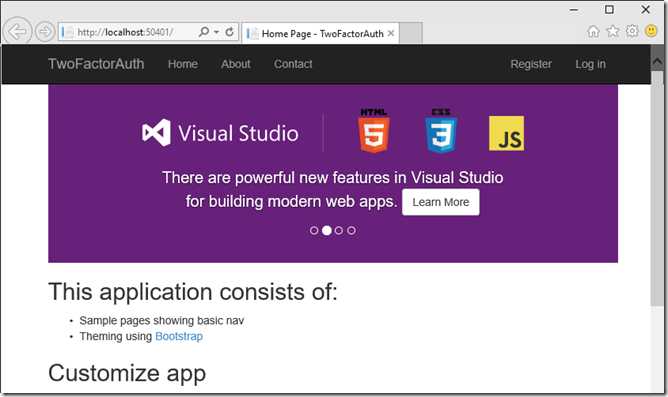Maximize the browser window

[x=610, y=9]
